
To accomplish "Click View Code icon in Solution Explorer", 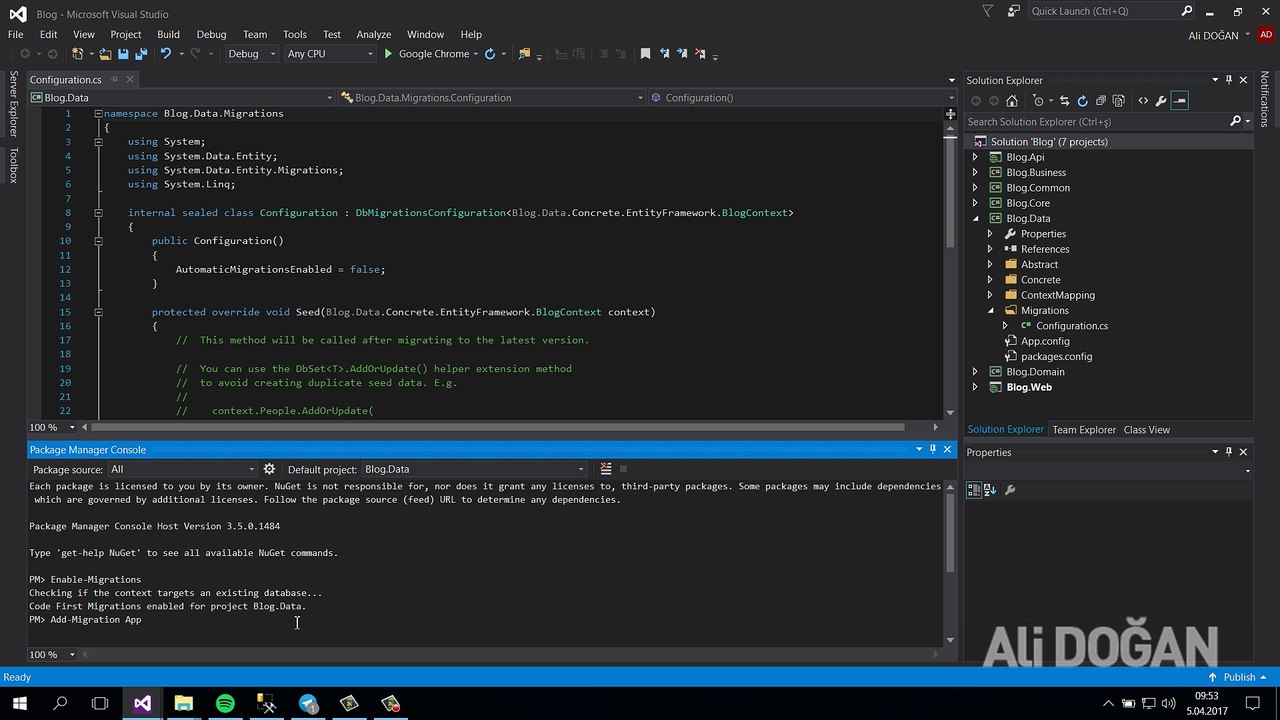I will pyautogui.click(x=1143, y=101).
